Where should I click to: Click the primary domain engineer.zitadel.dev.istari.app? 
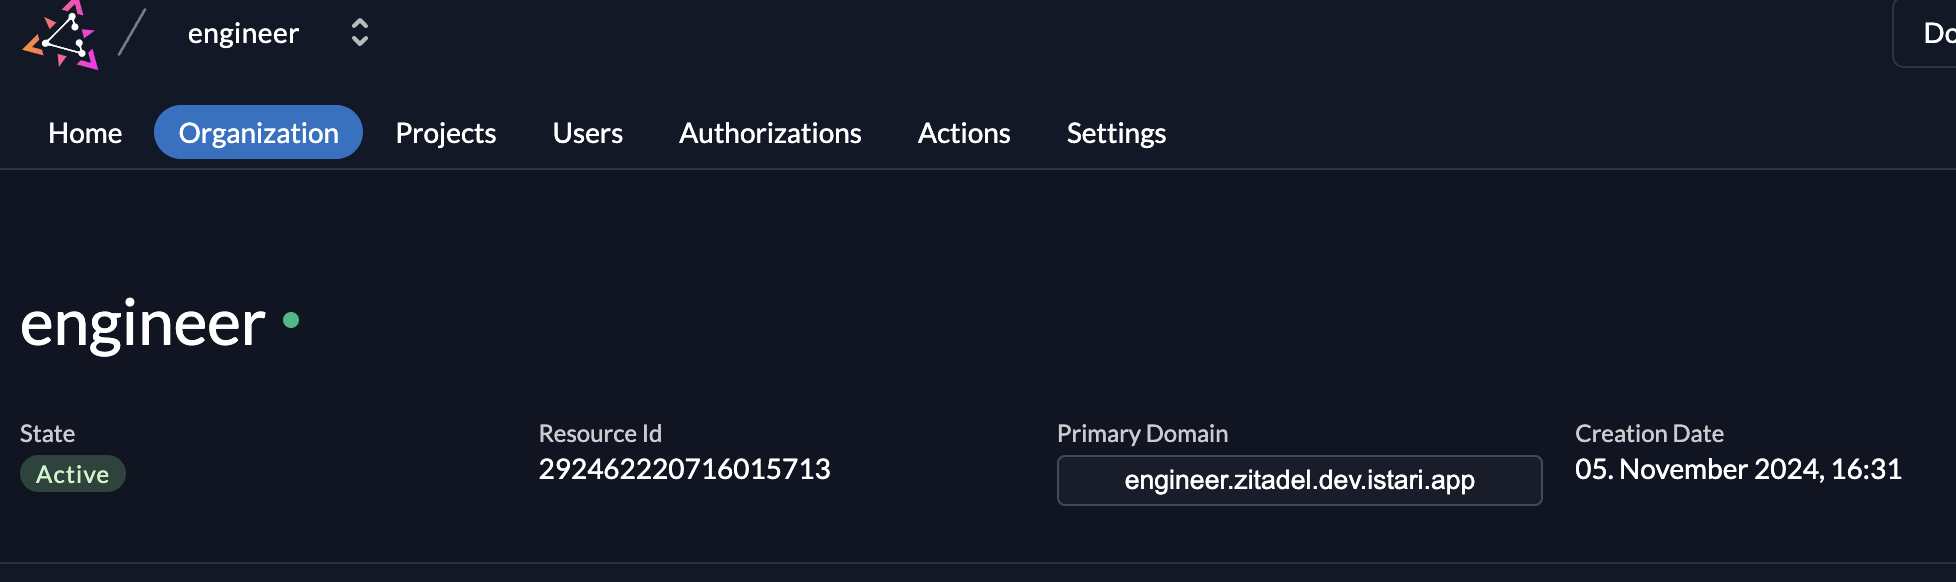[x=1299, y=480]
